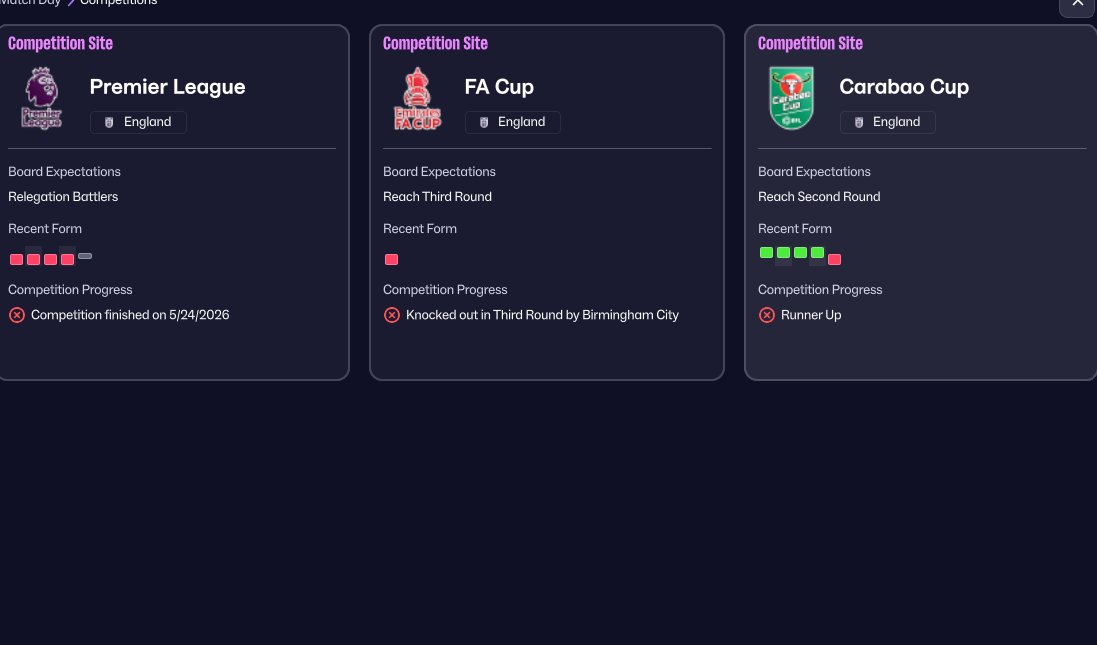Open the Competition Site link above Premier League
The width and height of the screenshot is (1097, 645).
60,43
